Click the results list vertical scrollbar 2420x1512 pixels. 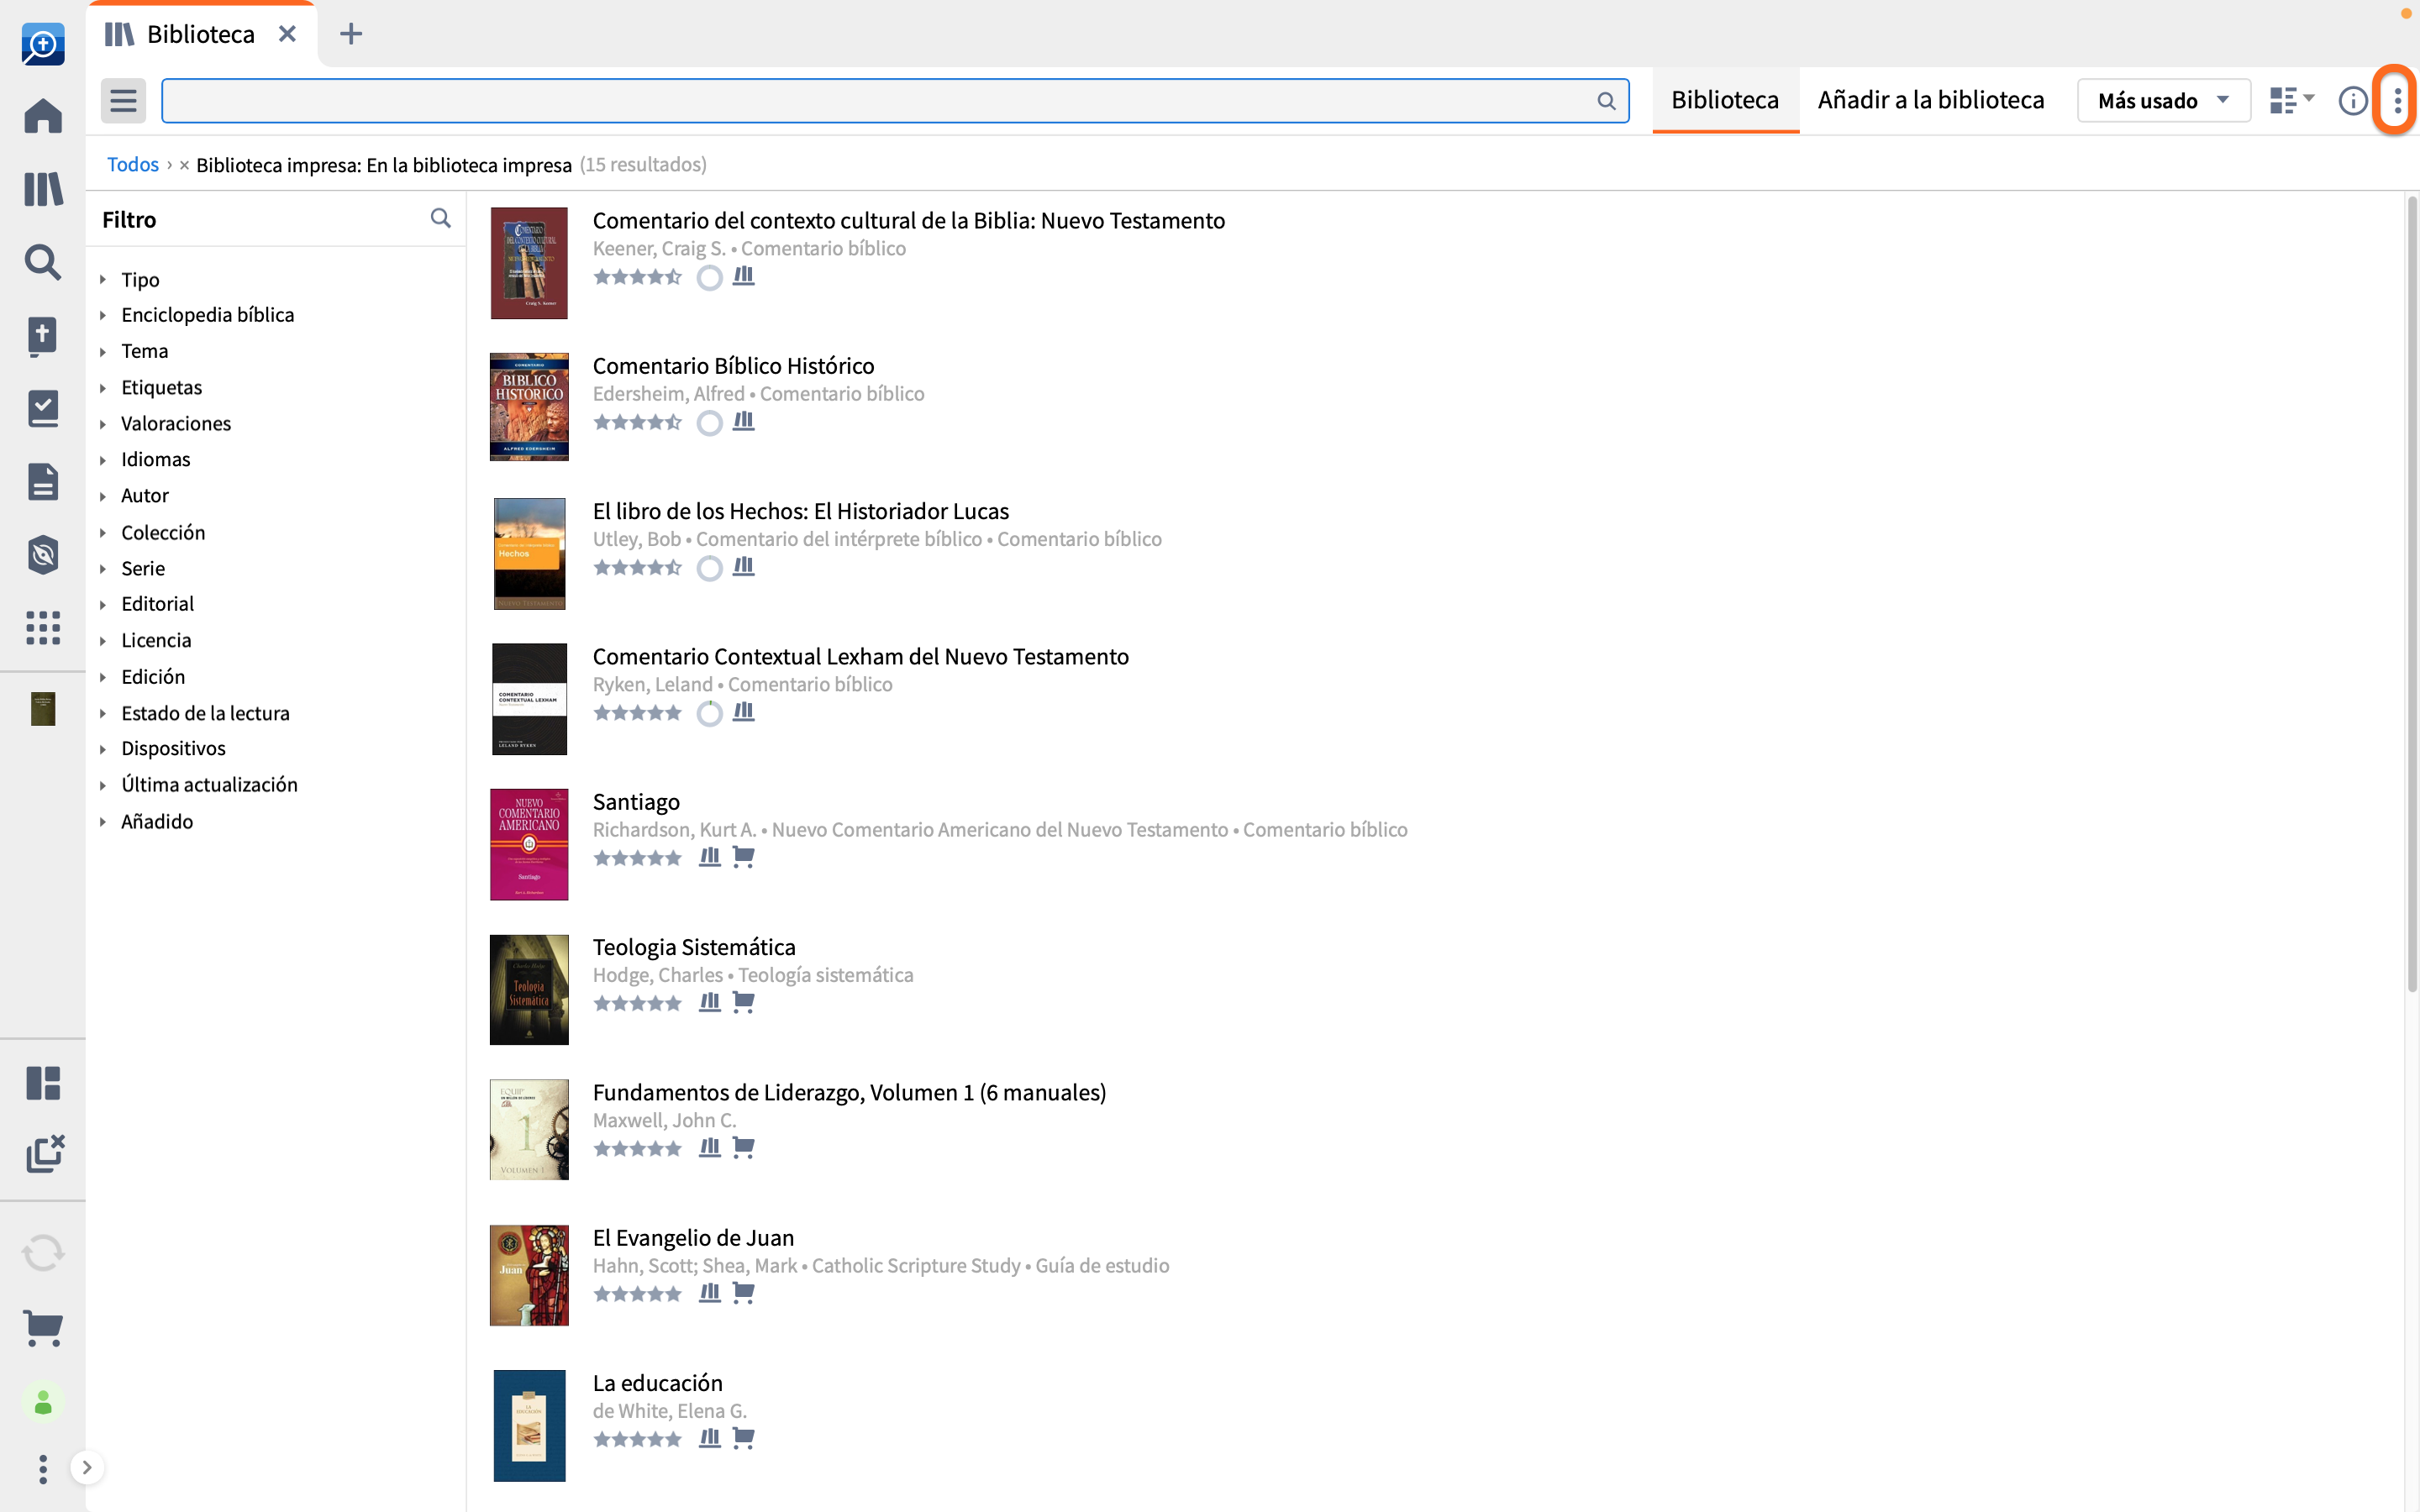click(2411, 595)
